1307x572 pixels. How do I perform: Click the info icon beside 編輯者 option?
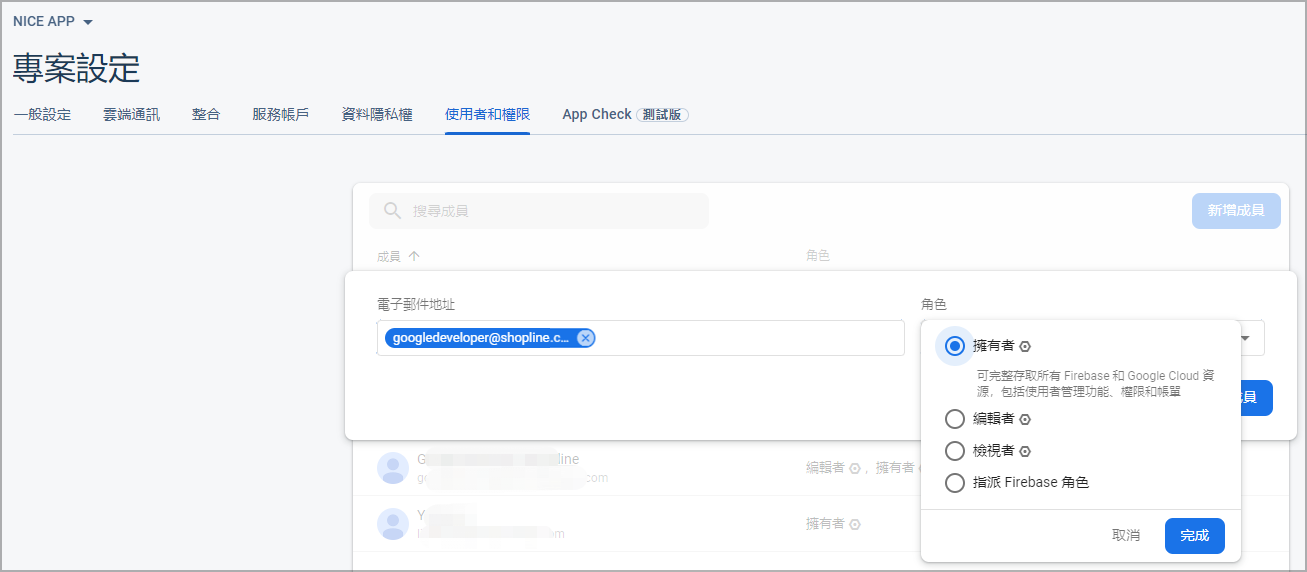click(1025, 419)
